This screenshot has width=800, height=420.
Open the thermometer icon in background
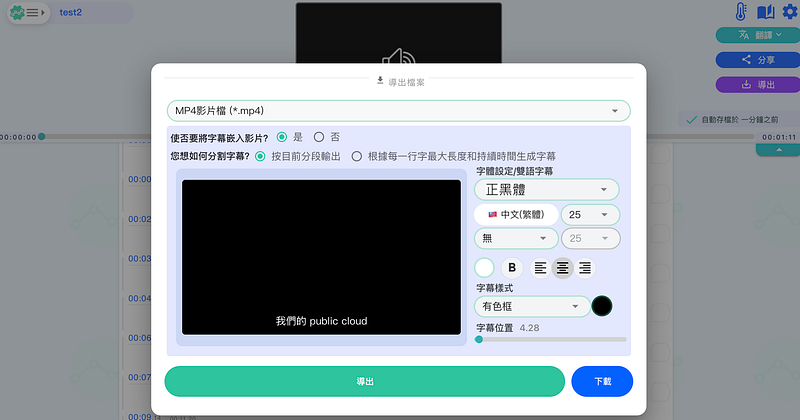[741, 11]
